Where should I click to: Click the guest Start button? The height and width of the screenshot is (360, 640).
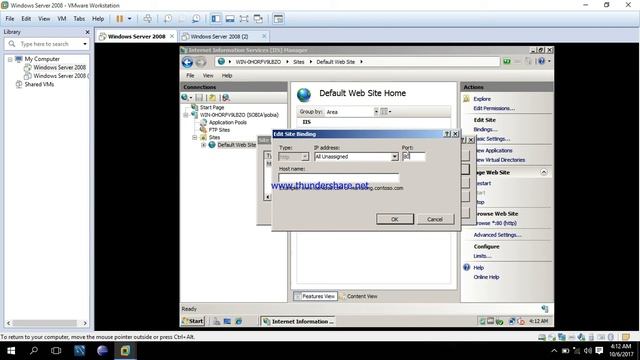193,321
